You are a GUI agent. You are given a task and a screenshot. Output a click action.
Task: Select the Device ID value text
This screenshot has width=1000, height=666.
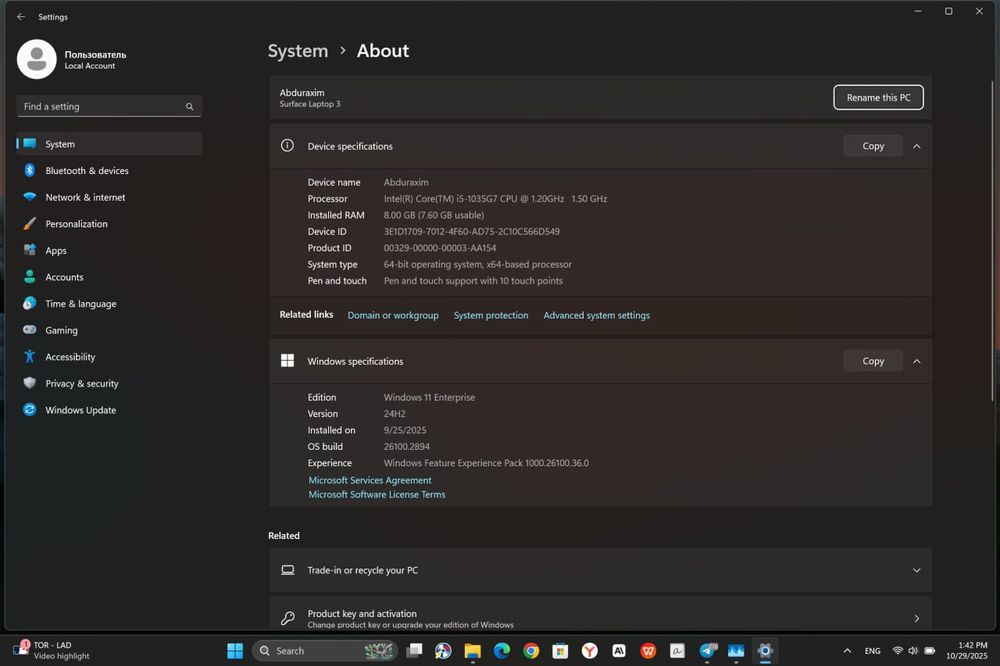pos(471,232)
